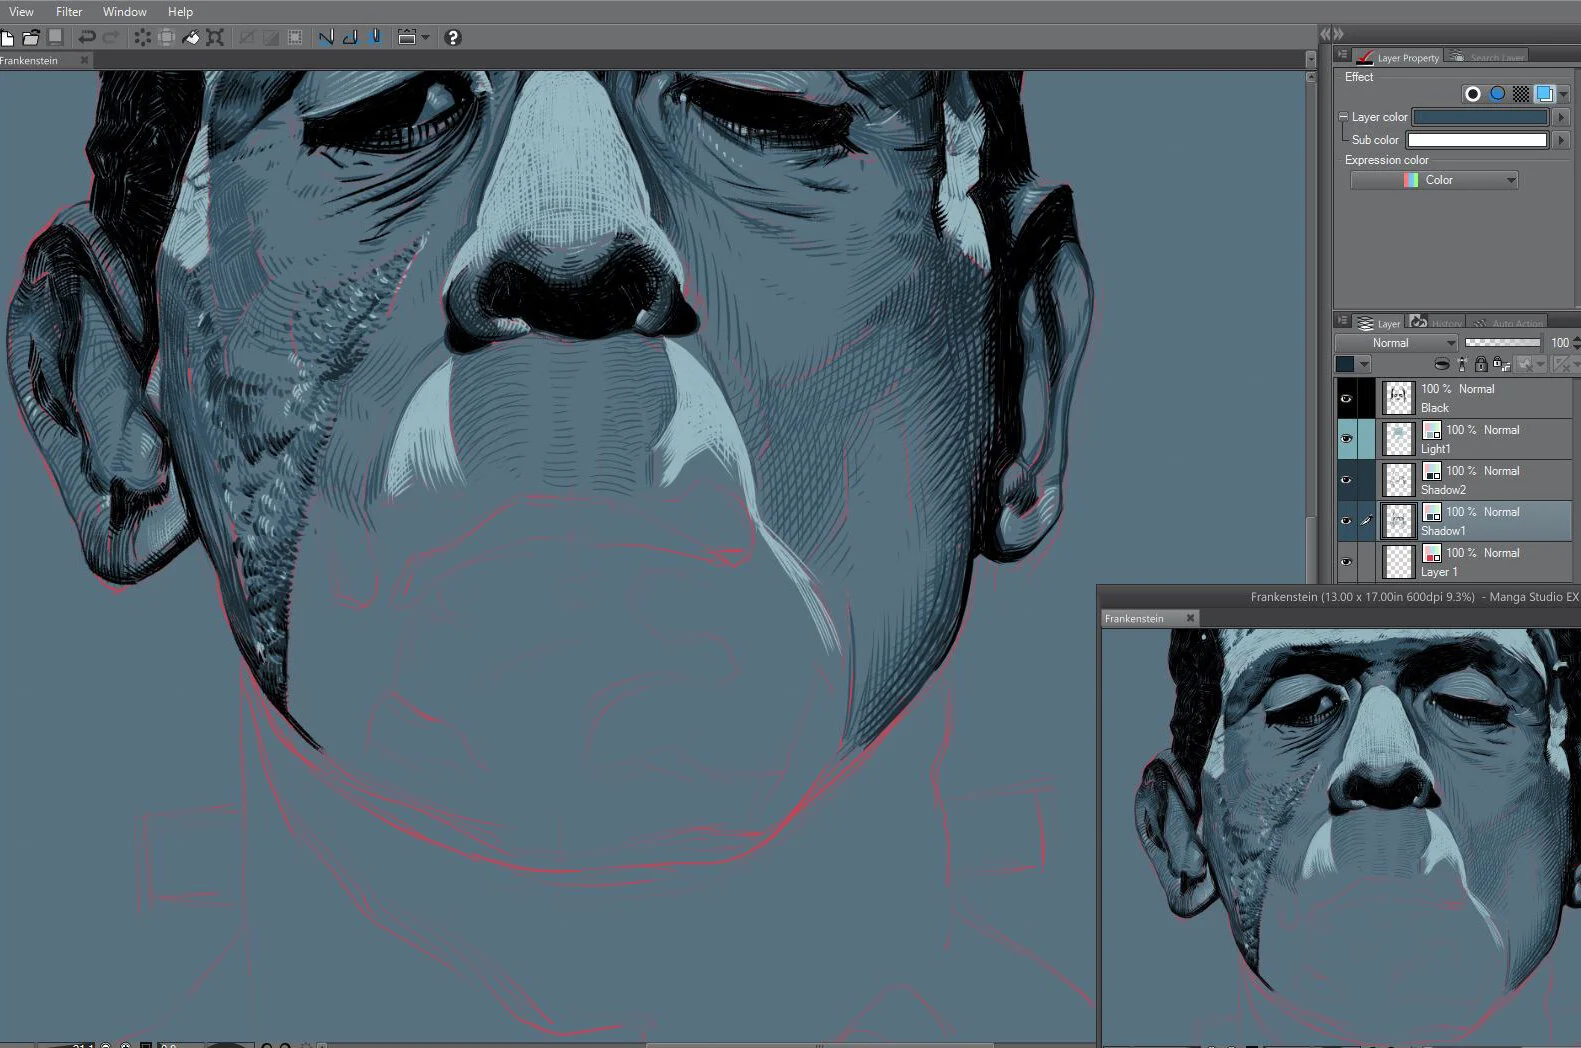Switch to the Layer palette tab

pyautogui.click(x=1379, y=323)
